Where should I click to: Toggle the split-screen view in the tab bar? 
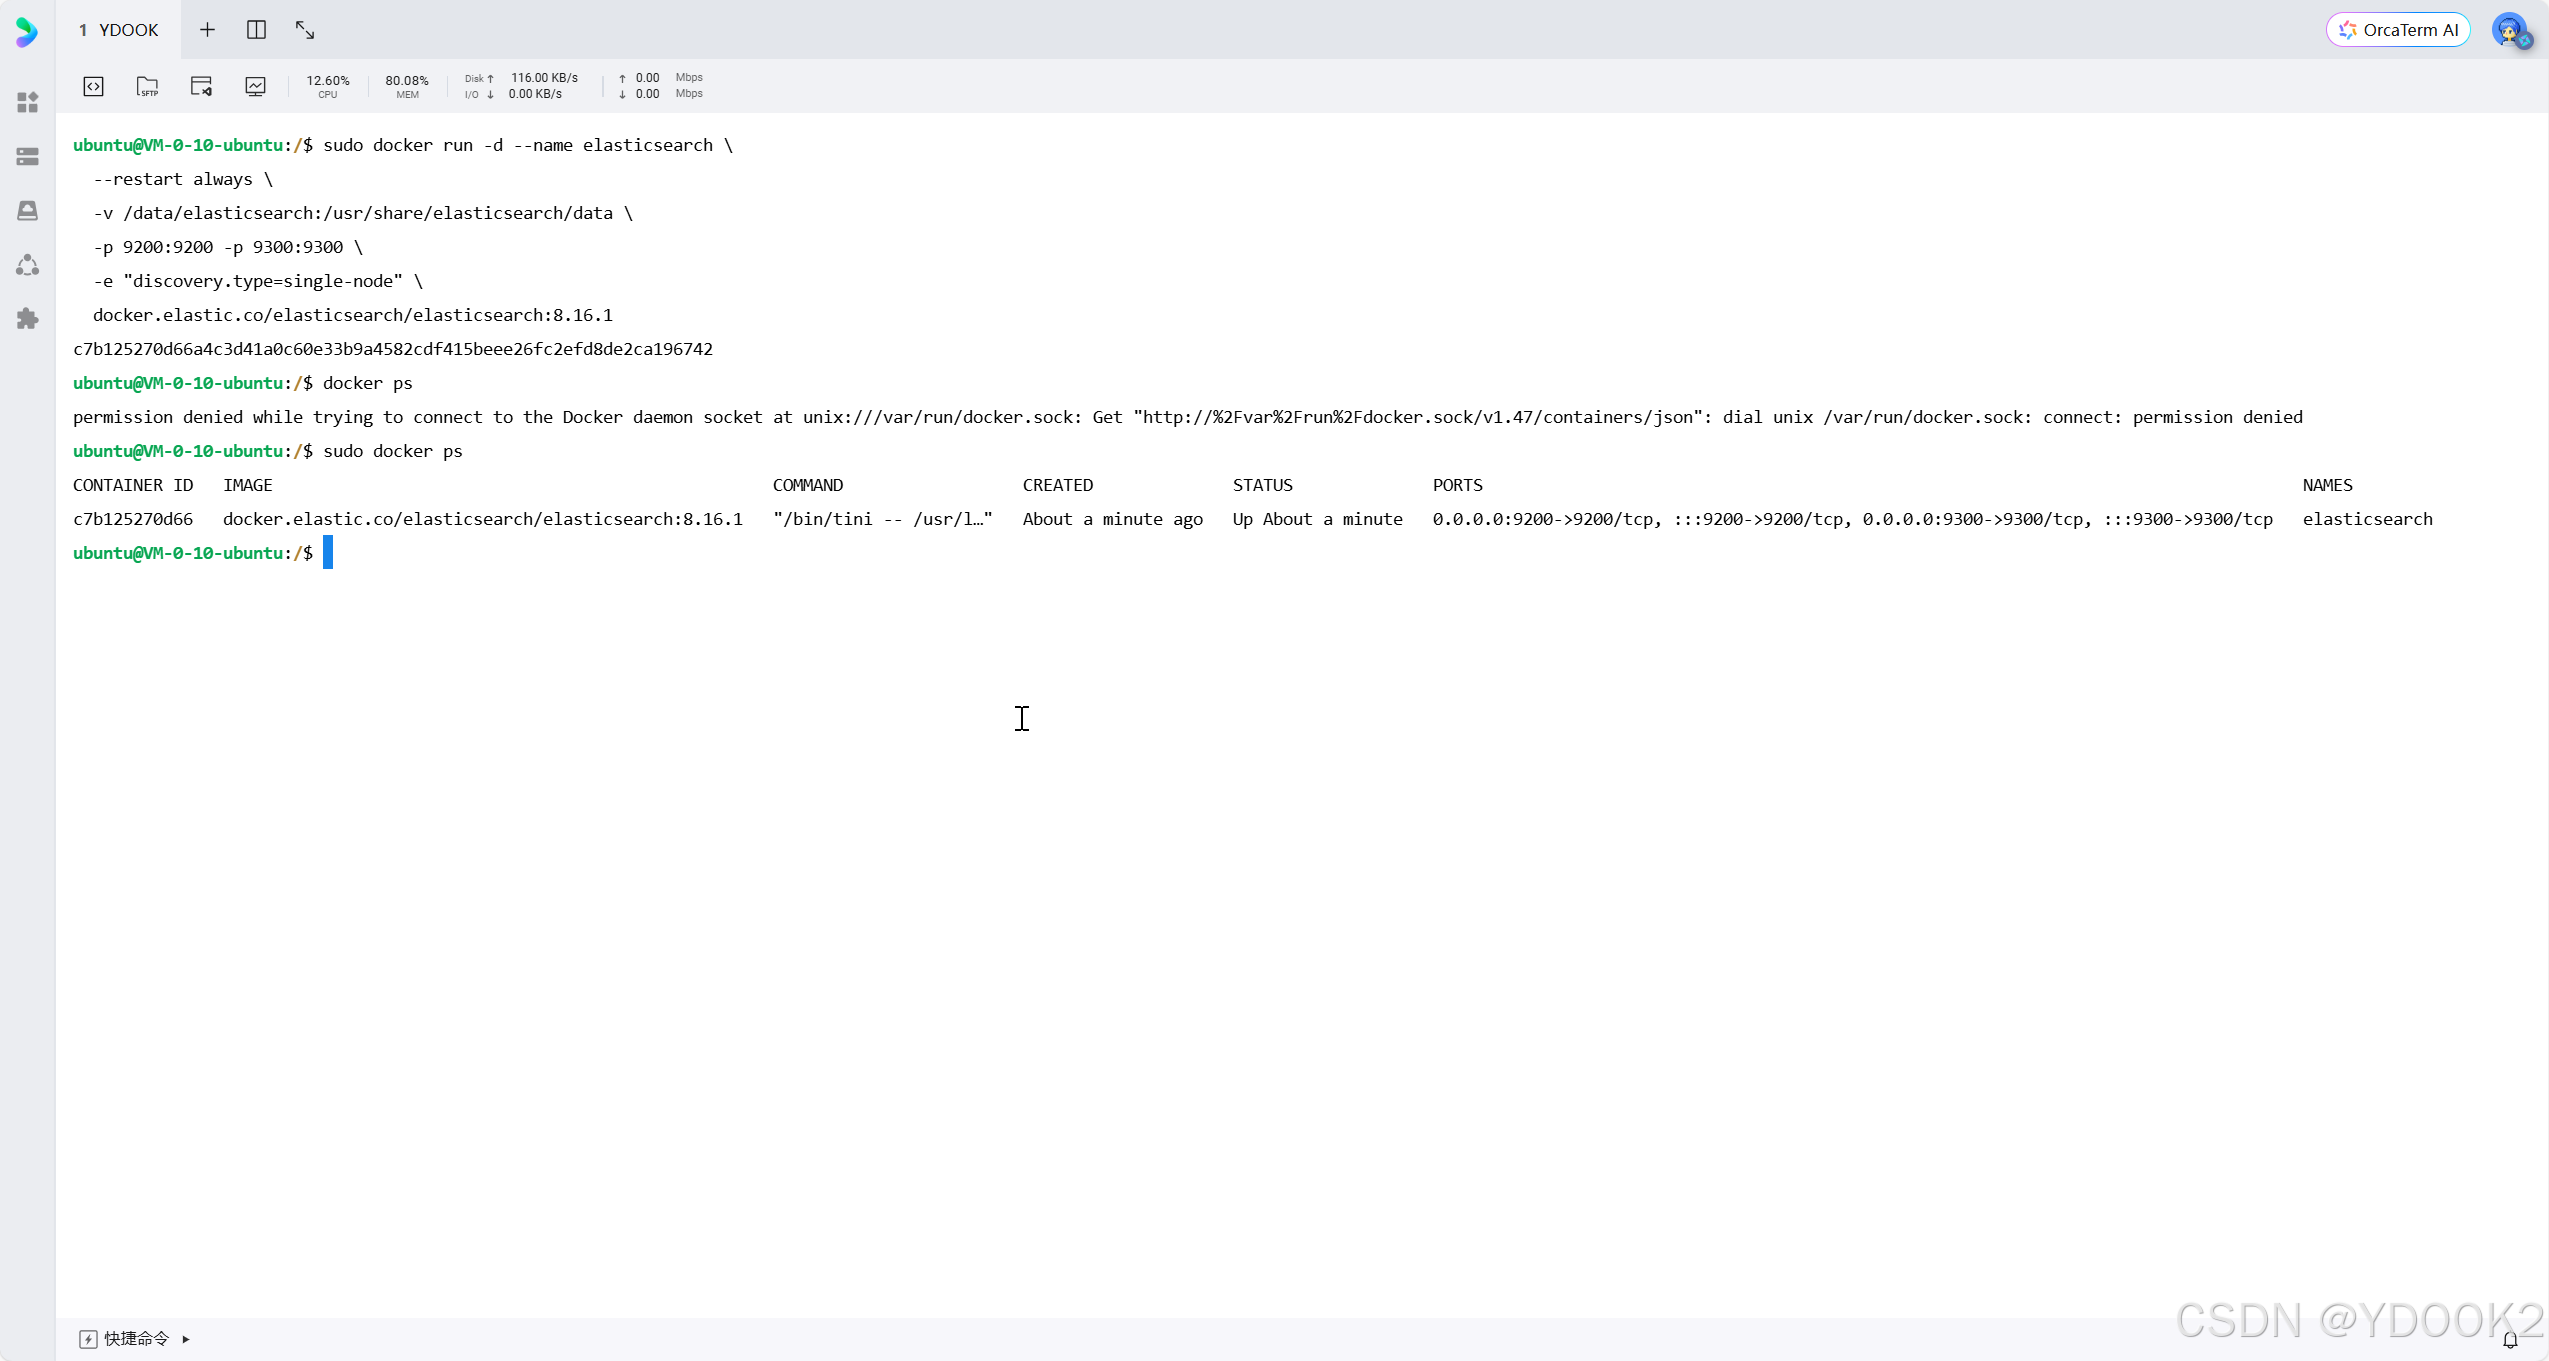(256, 29)
